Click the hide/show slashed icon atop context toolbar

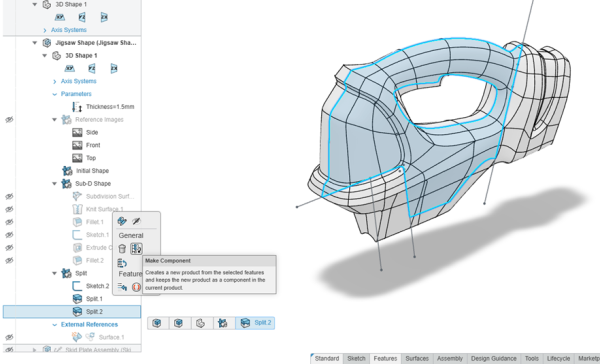tap(136, 221)
